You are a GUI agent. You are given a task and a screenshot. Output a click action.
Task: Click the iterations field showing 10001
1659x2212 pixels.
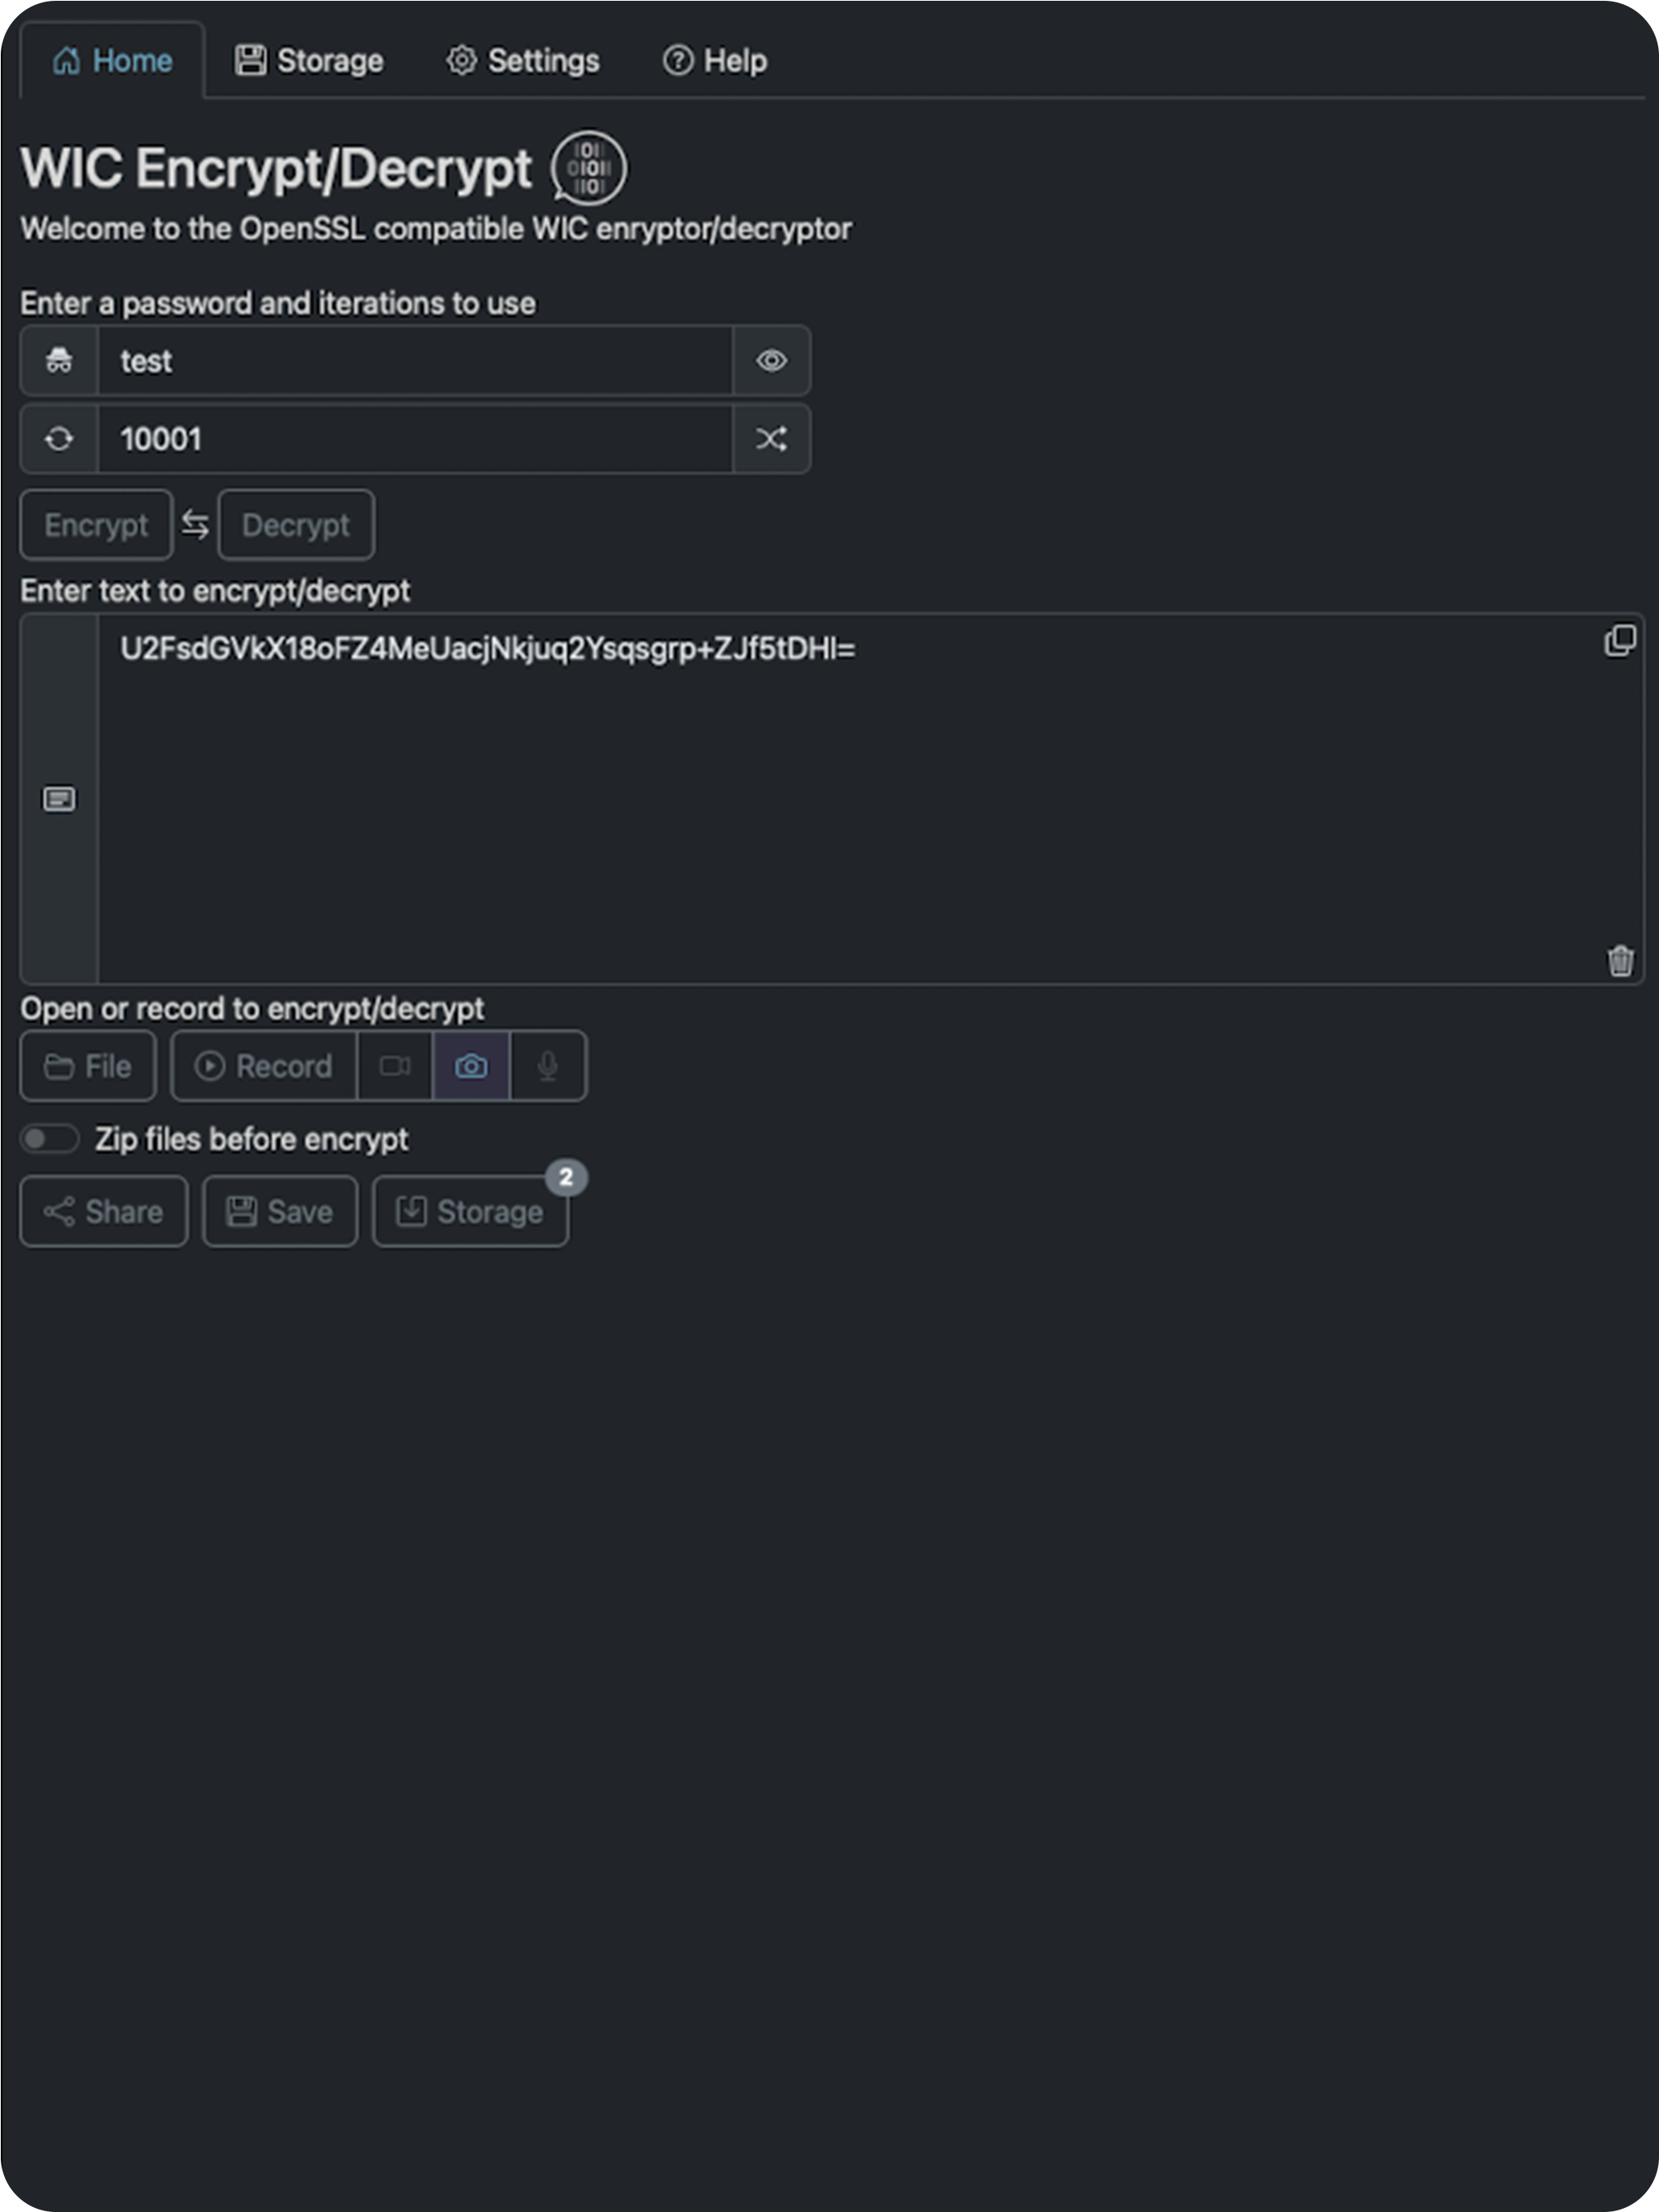(x=415, y=438)
